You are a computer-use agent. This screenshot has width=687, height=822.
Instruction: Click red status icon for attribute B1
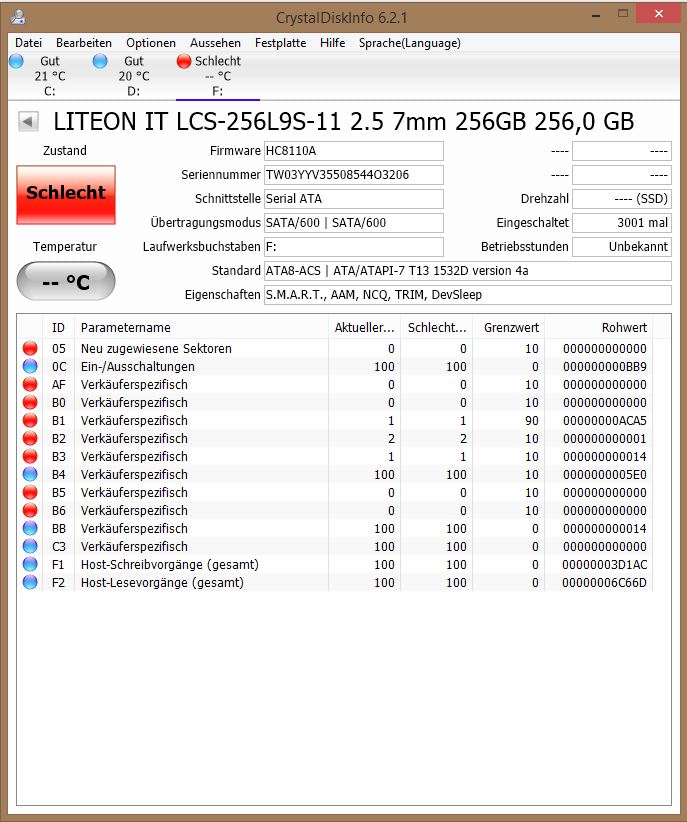[30, 420]
